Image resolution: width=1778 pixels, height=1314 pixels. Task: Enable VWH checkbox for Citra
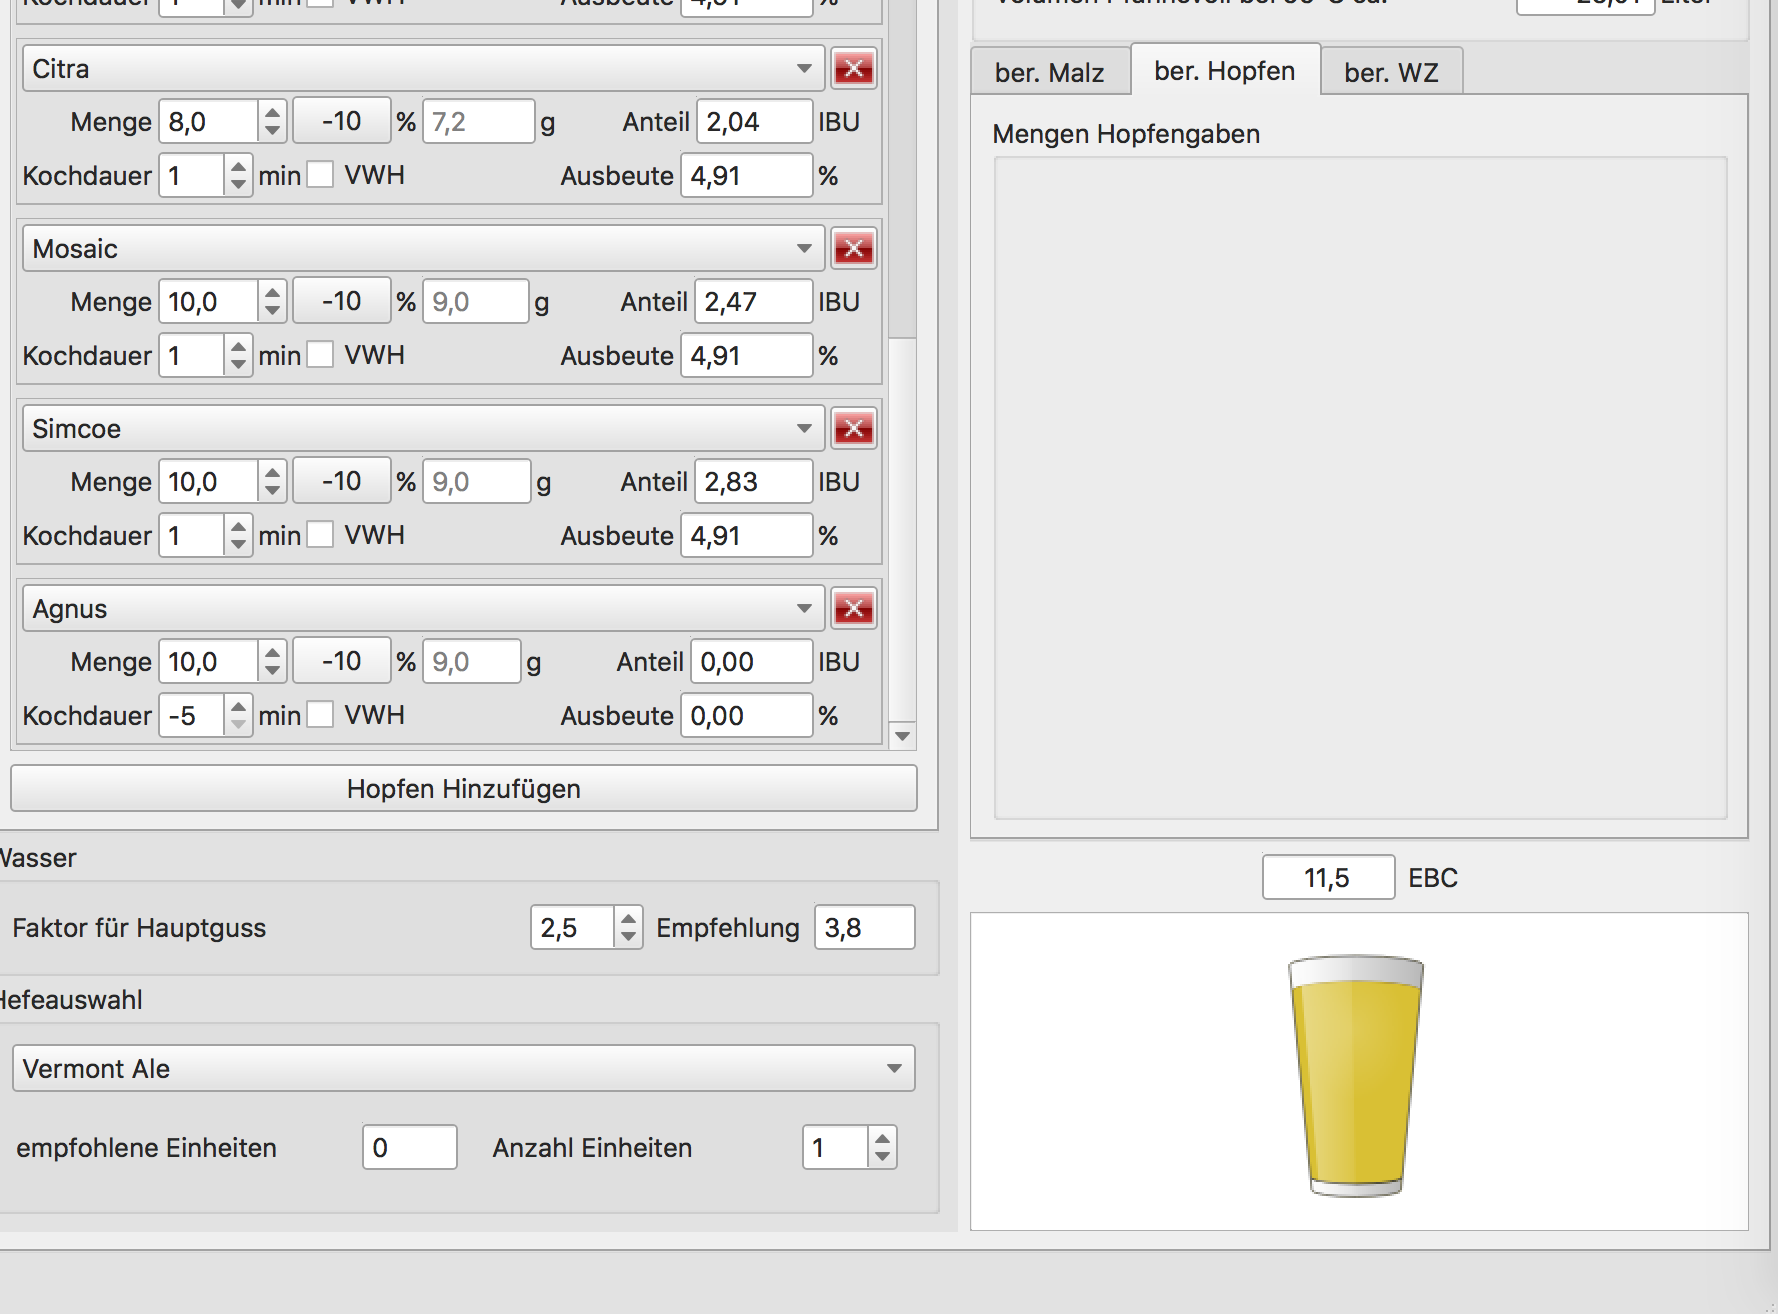tap(320, 175)
